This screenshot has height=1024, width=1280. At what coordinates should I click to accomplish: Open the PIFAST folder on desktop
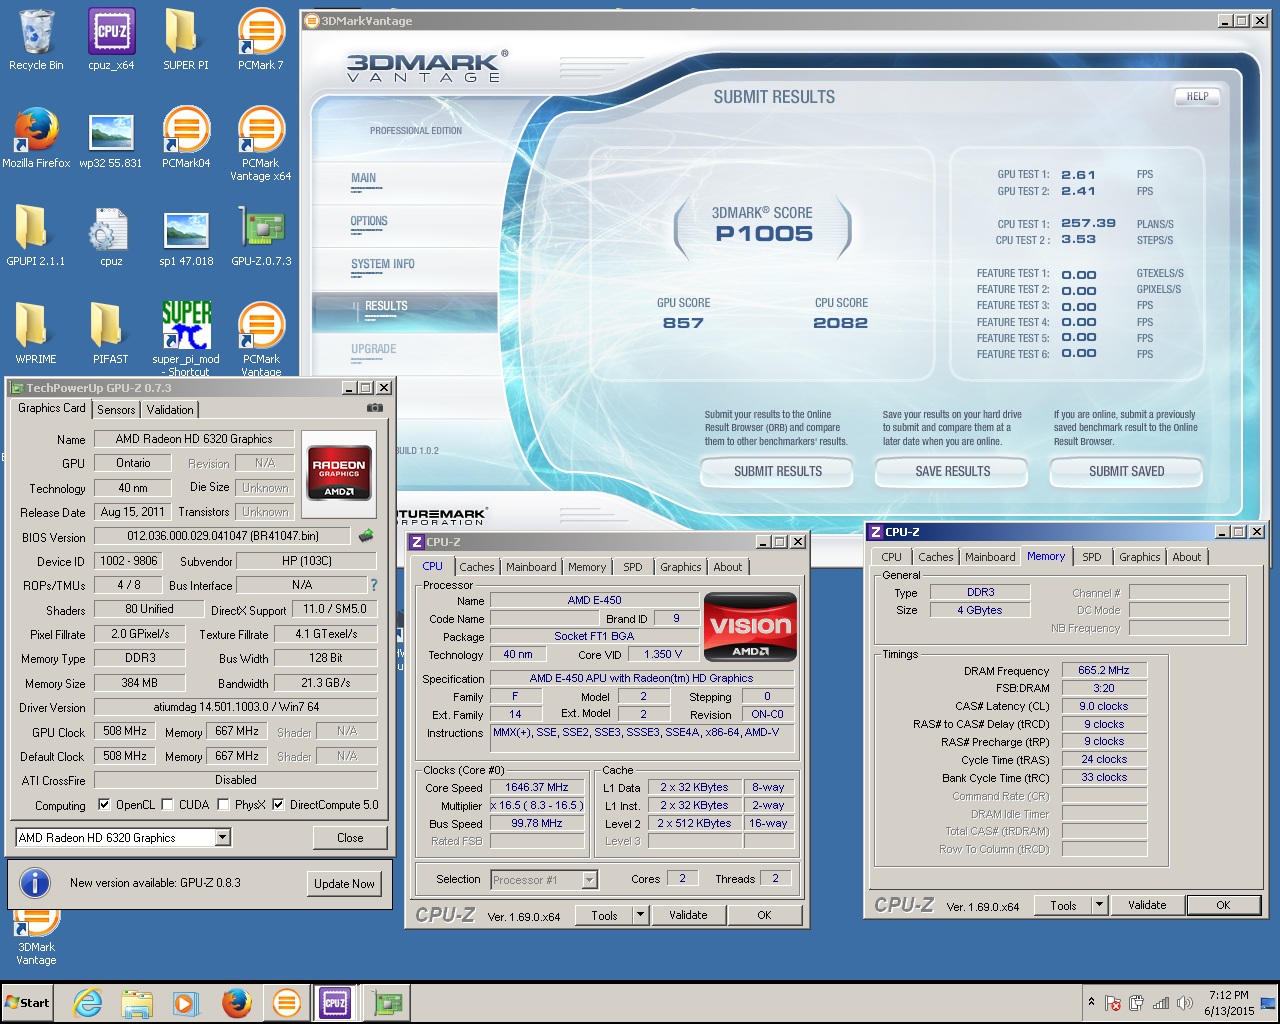[111, 333]
